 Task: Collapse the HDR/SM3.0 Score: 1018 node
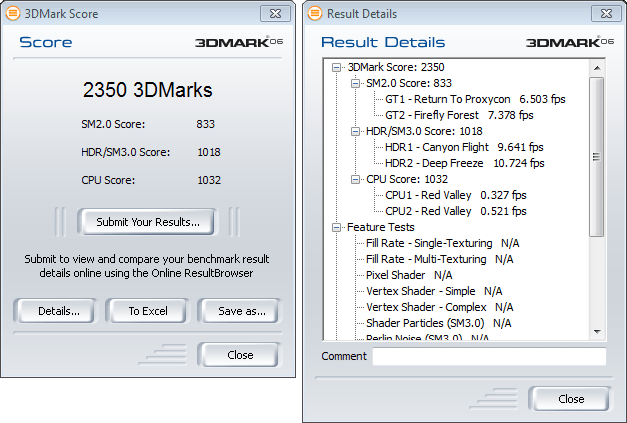coord(355,131)
